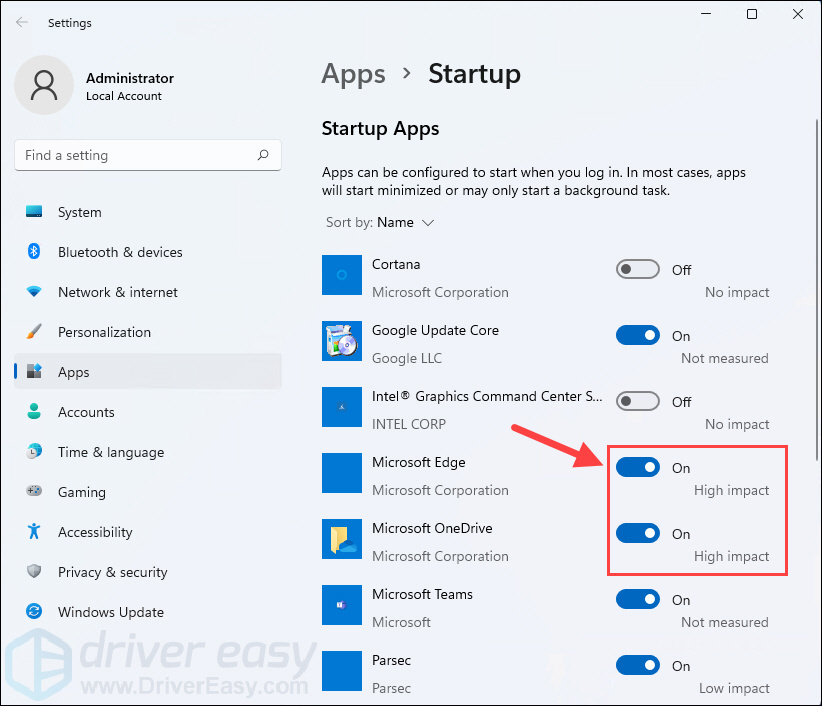Screen dimensions: 822x706
Task: Click the Microsoft OneDrive app icon
Action: (342, 539)
